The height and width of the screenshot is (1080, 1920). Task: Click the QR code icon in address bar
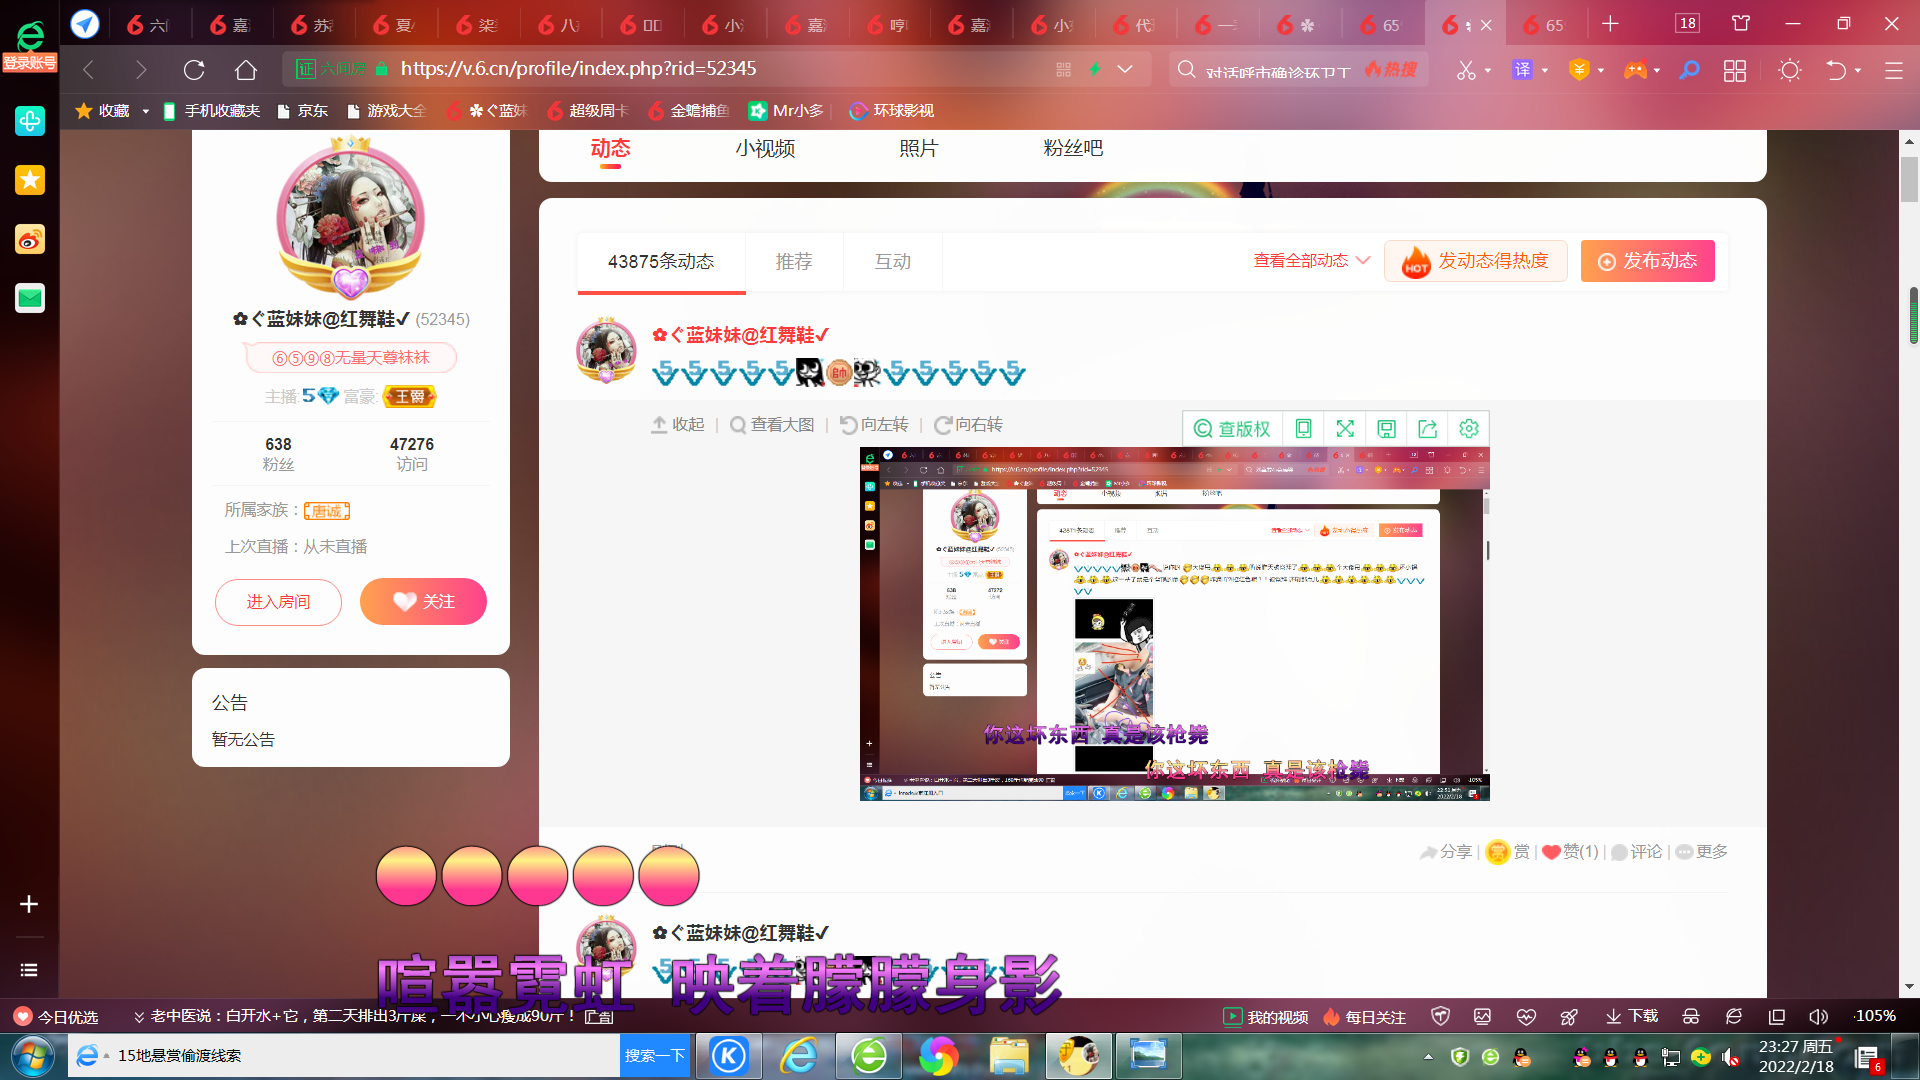1063,69
